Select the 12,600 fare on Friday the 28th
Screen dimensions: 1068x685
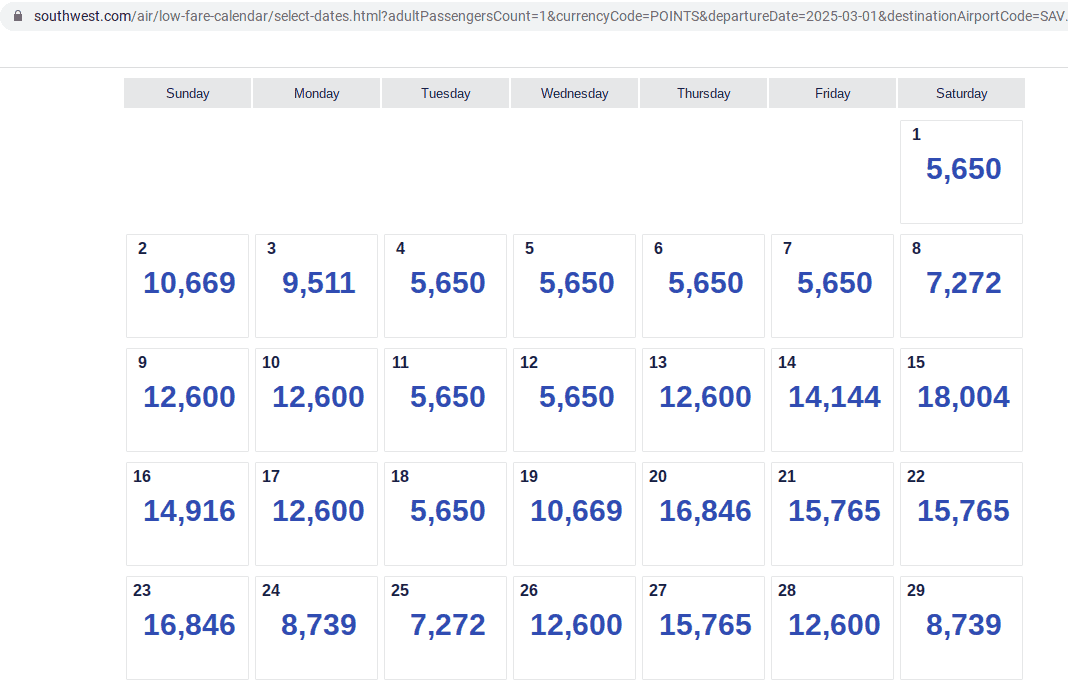[832, 625]
